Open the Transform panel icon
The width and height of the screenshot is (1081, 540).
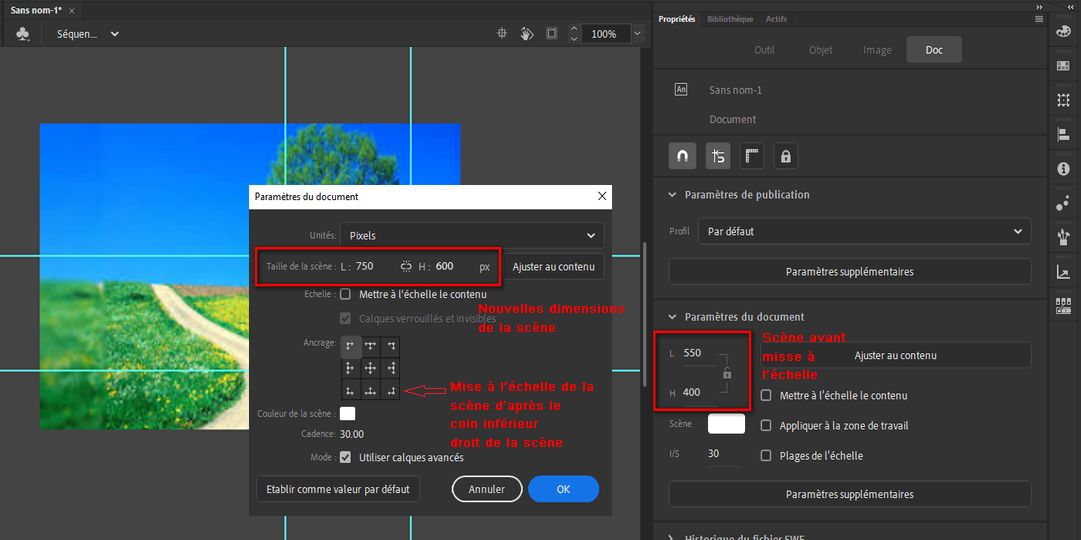pyautogui.click(x=1063, y=100)
